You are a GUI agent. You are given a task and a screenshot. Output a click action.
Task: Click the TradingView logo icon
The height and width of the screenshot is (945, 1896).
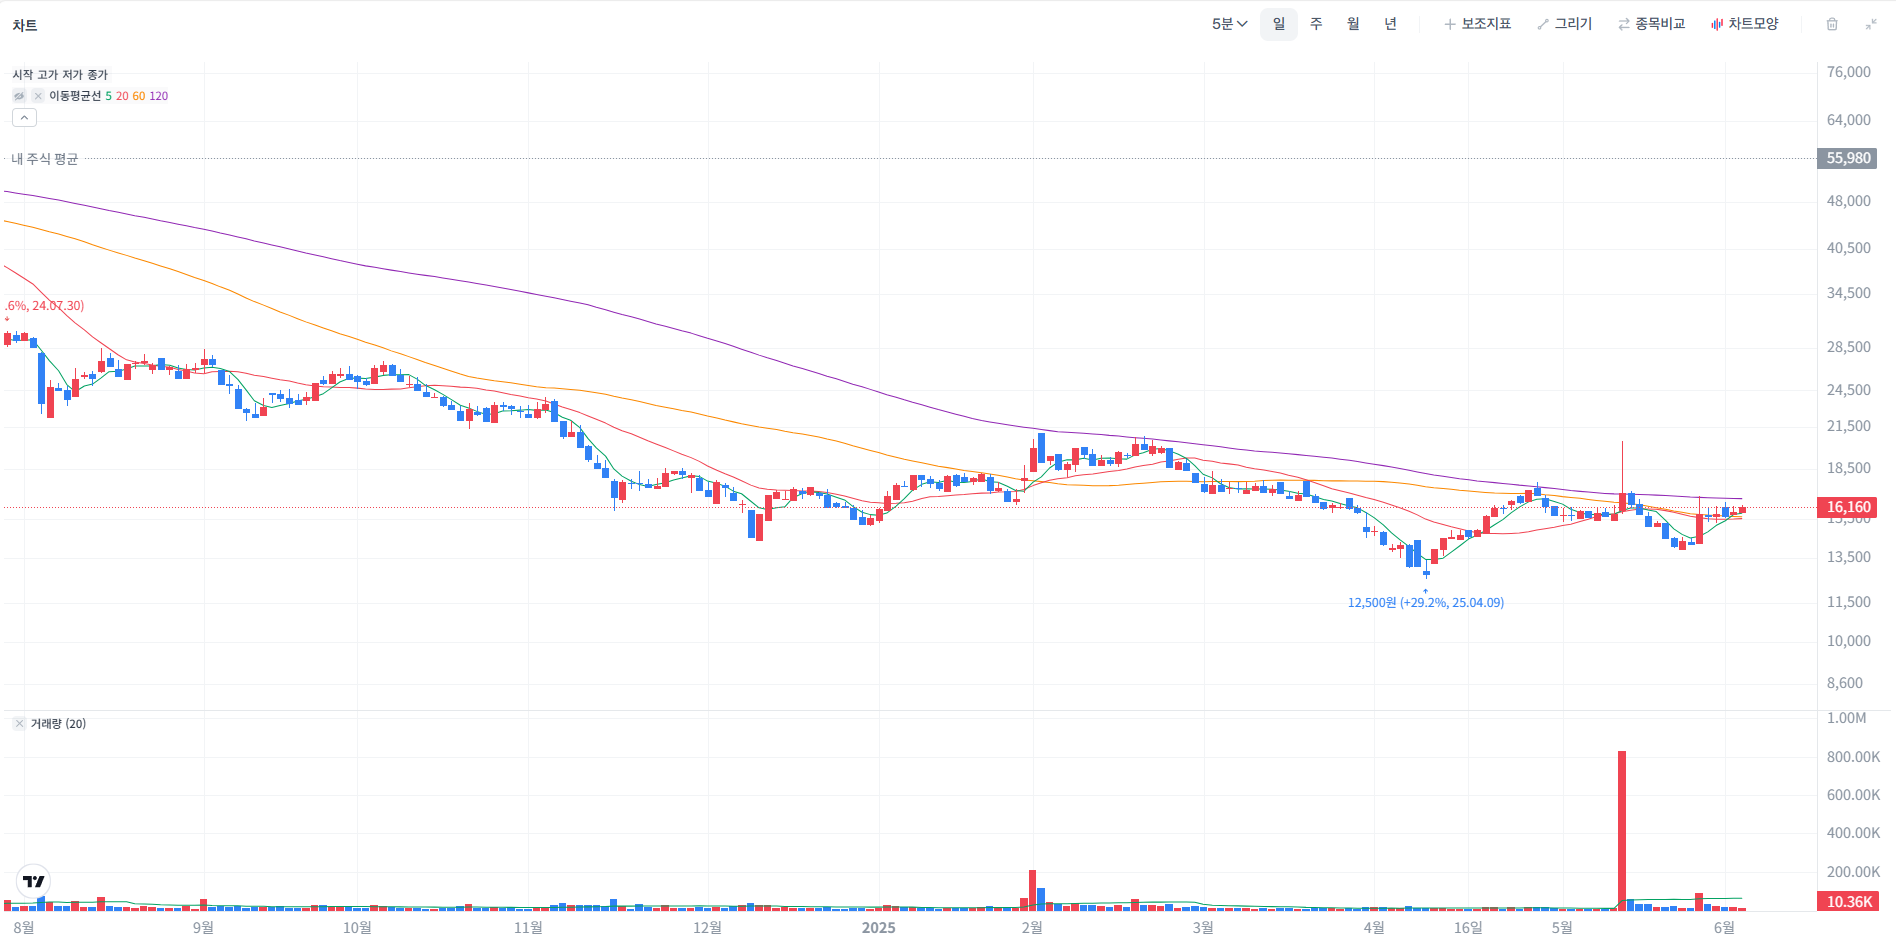(34, 881)
